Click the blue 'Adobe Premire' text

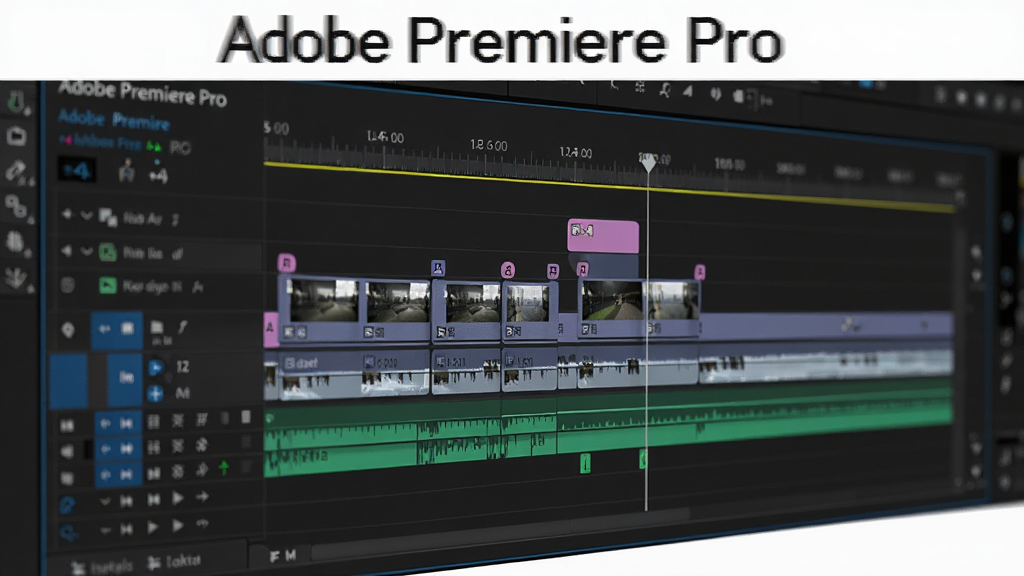tap(114, 120)
